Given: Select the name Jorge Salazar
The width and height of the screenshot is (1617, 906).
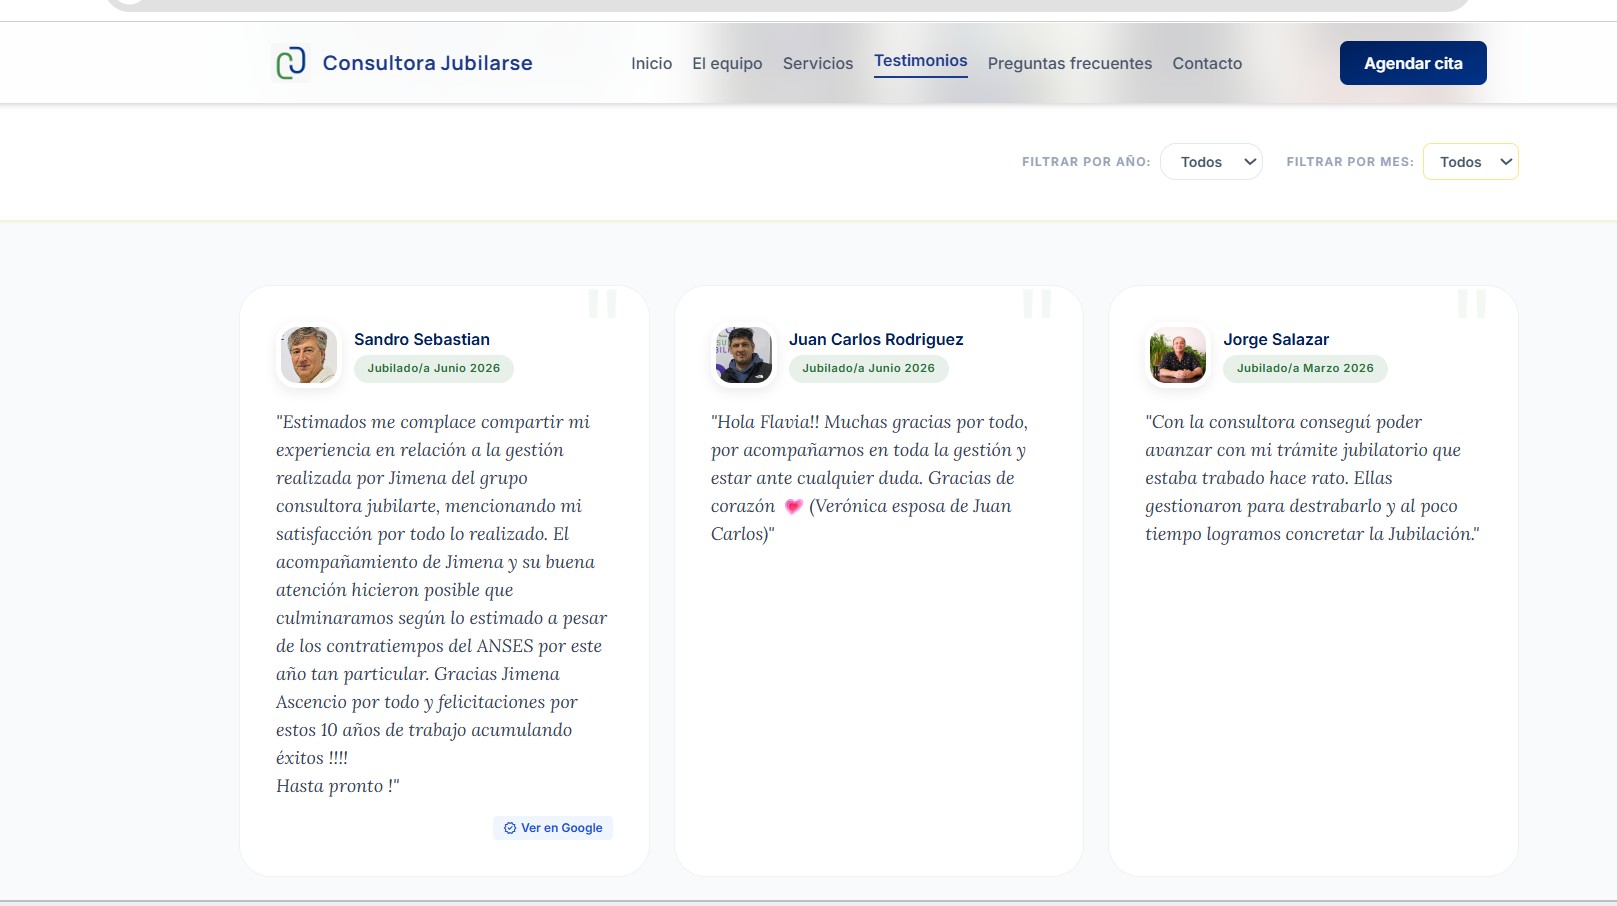Looking at the screenshot, I should [x=1276, y=340].
